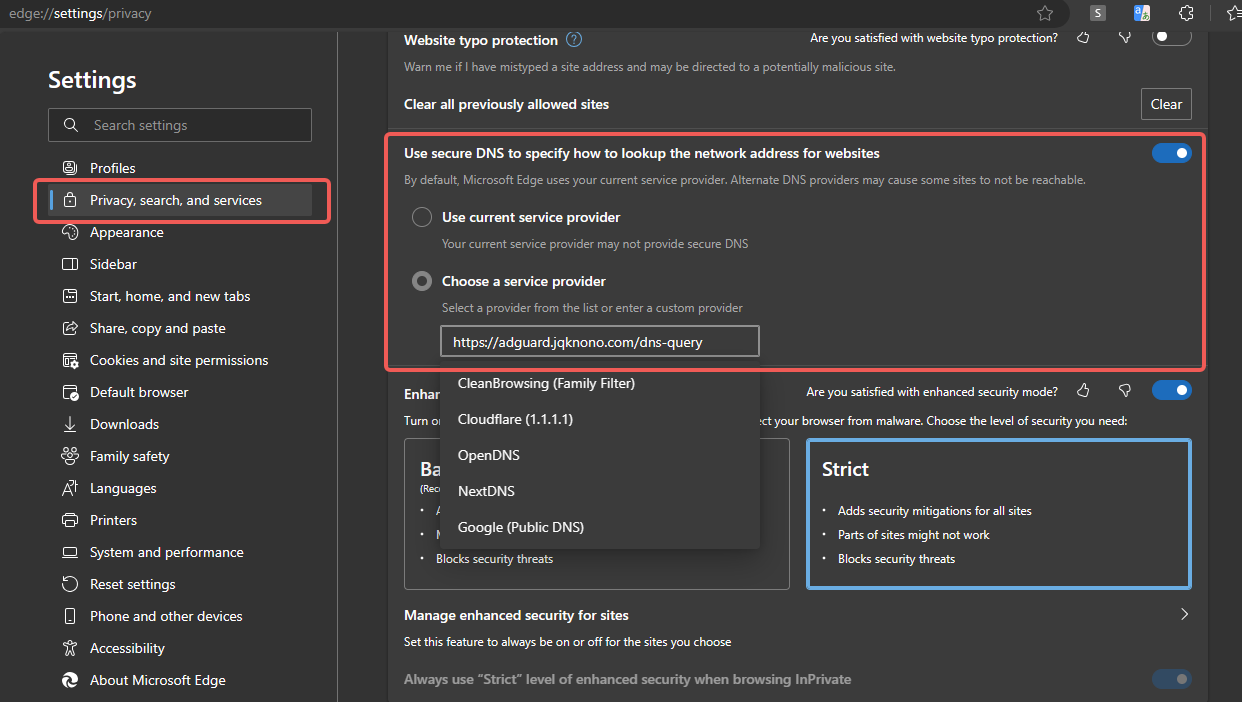Choose OpenDNS from the provider list
The height and width of the screenshot is (702, 1242).
[600, 455]
